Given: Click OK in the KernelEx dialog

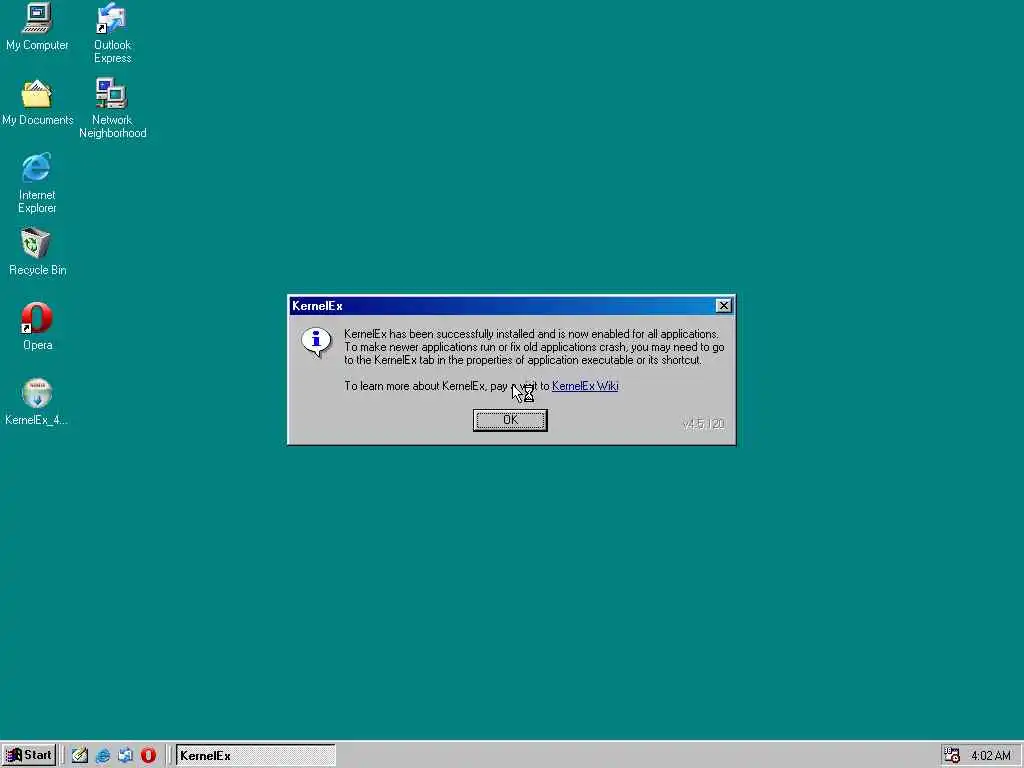Looking at the screenshot, I should pyautogui.click(x=510, y=420).
